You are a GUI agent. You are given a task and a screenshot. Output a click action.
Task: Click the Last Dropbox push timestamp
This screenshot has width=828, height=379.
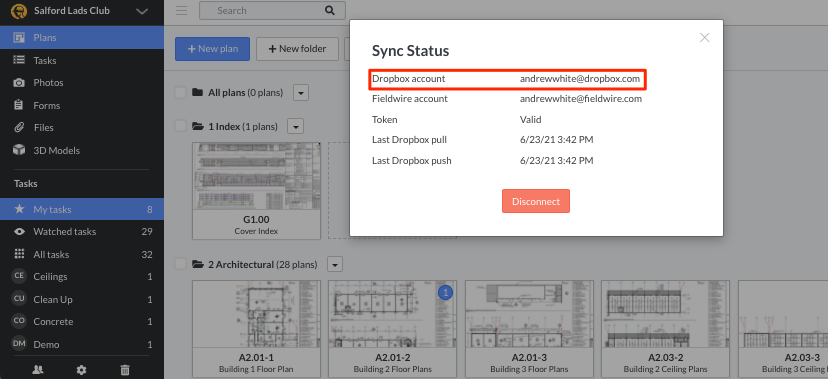[557, 160]
